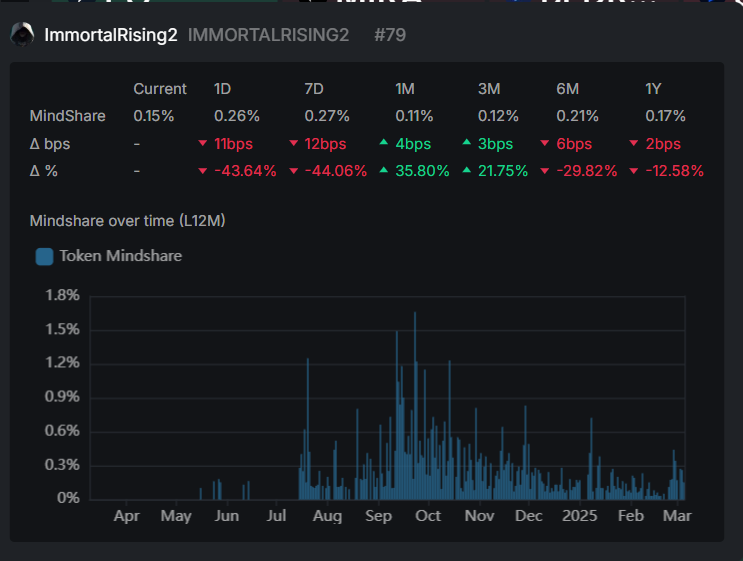Click the green up arrow beside 4bps
Viewport: 743px width, 561px height.
384,142
